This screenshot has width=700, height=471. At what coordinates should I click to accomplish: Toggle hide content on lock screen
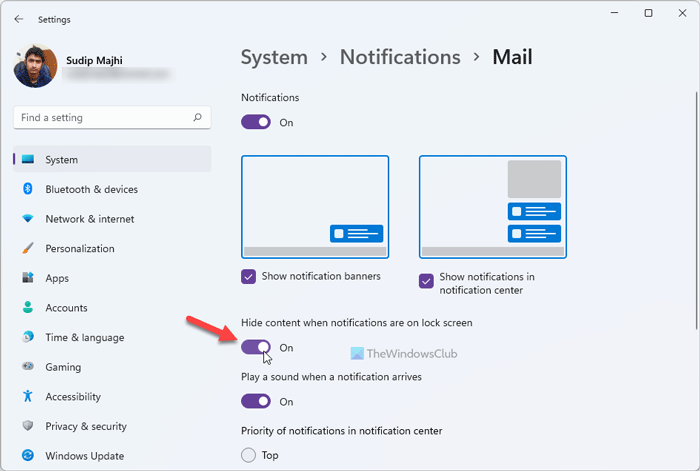click(256, 347)
